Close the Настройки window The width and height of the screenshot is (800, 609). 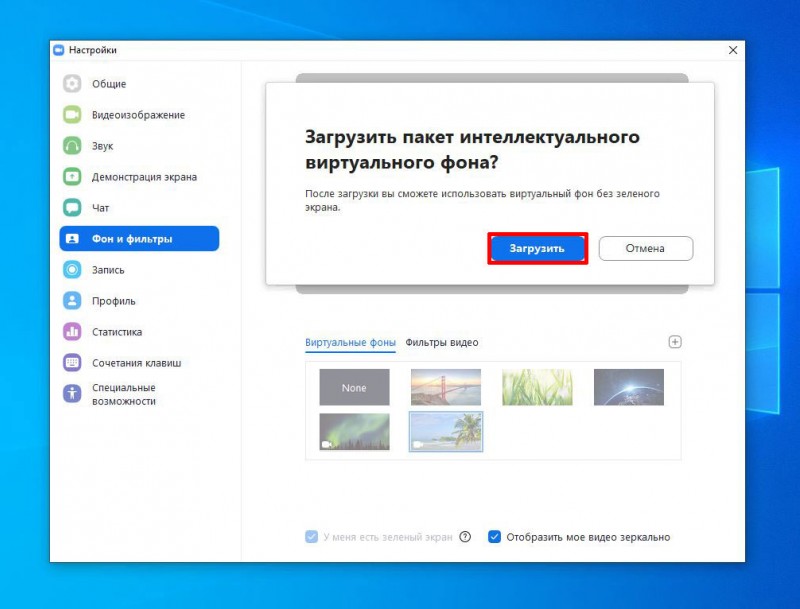733,50
